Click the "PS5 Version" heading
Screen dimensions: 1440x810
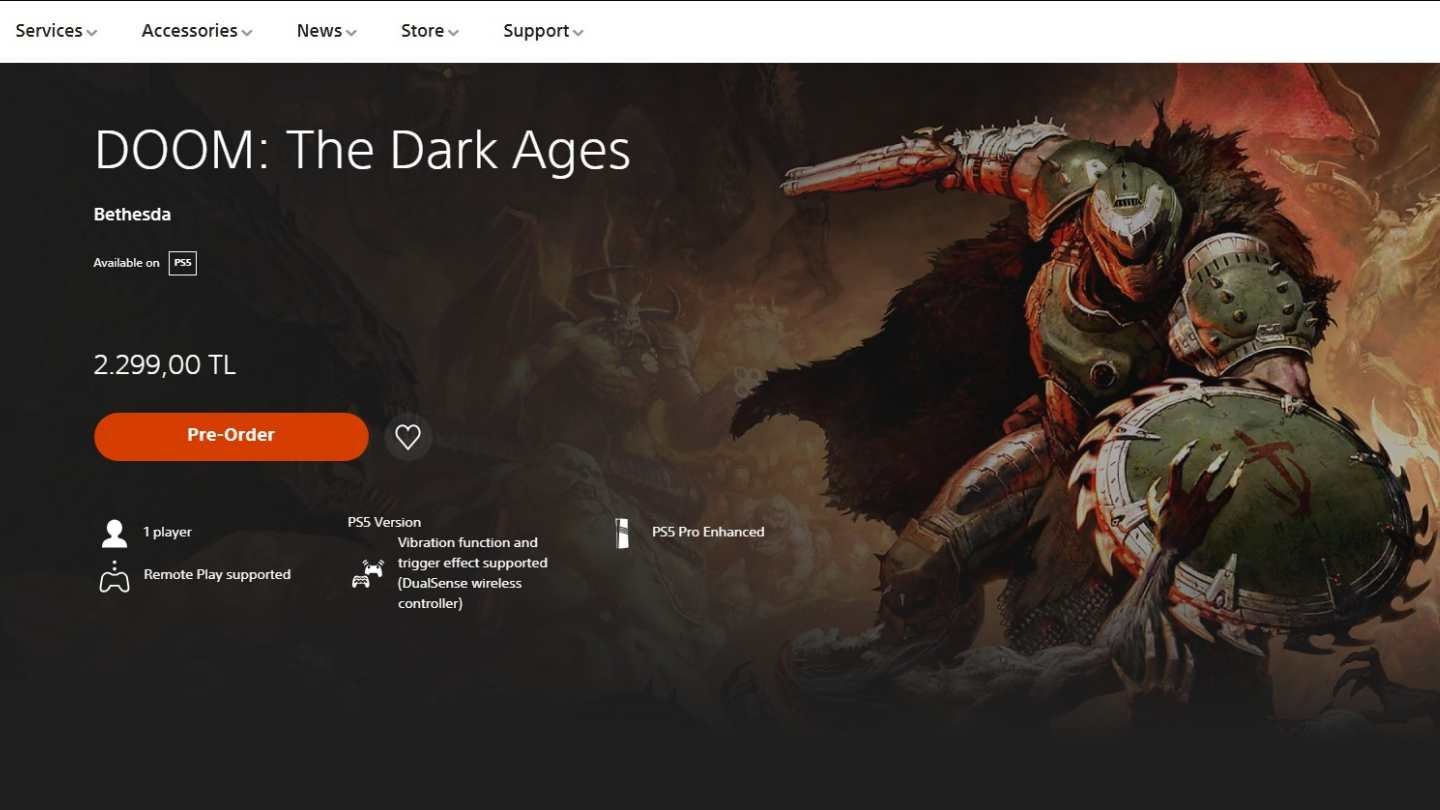384,522
